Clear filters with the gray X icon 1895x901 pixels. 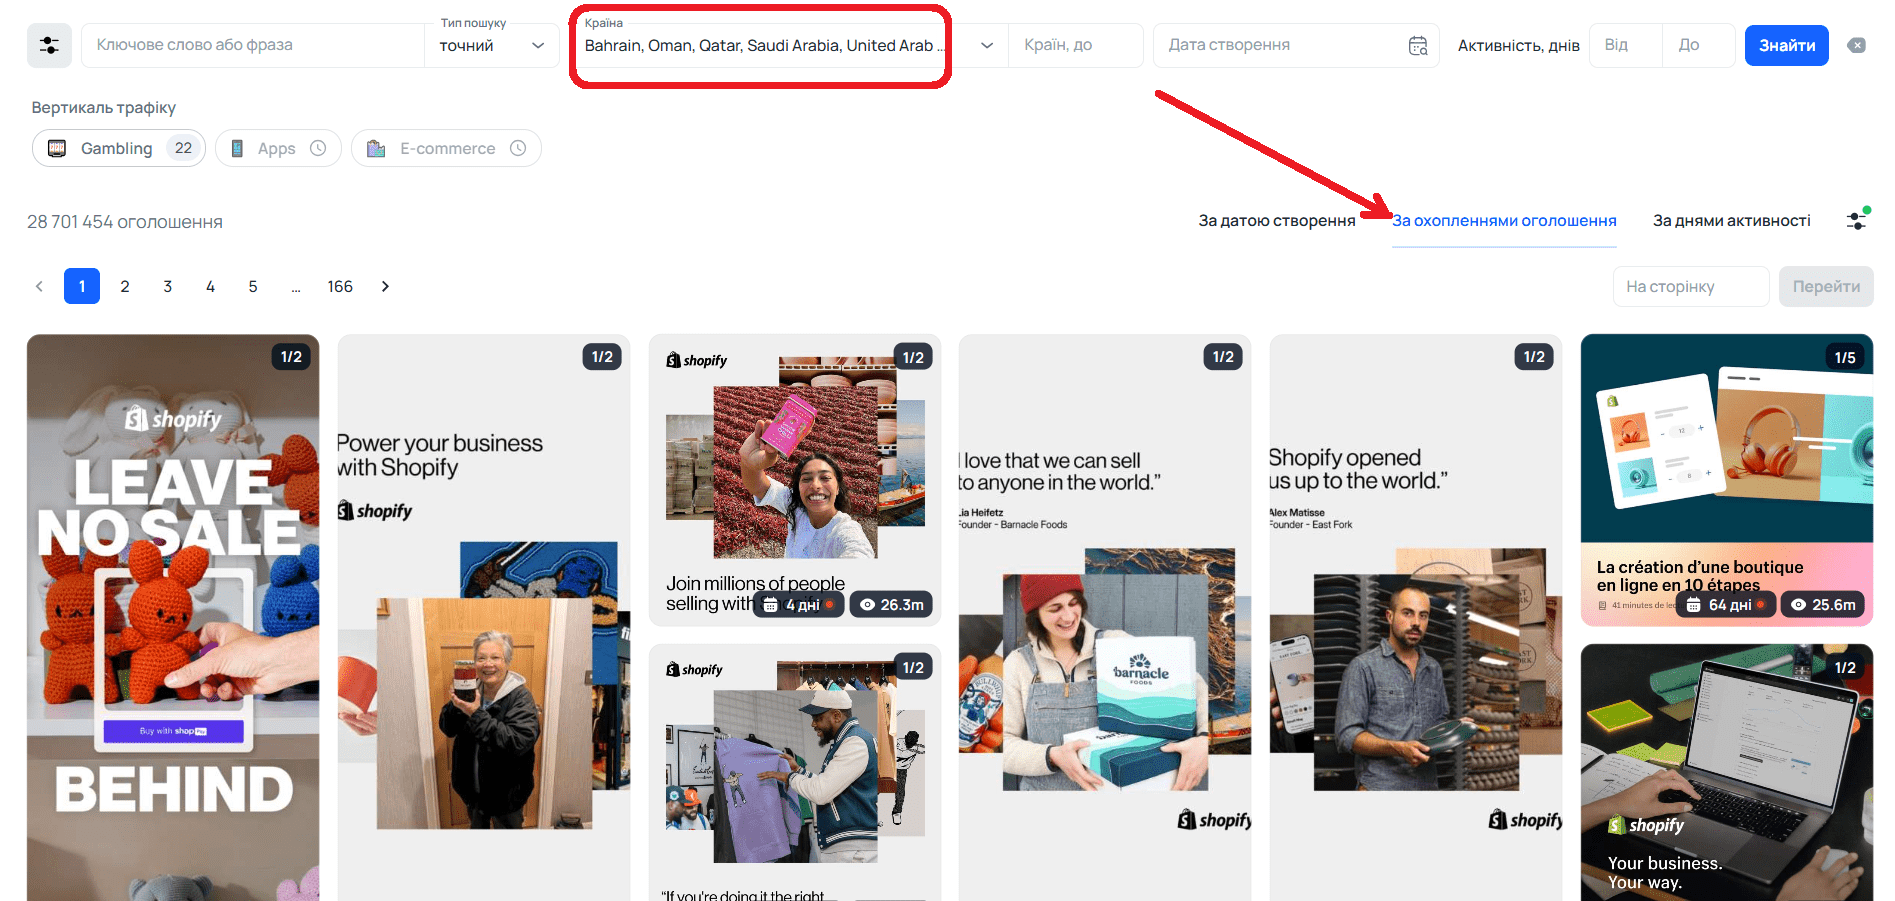[x=1857, y=45]
